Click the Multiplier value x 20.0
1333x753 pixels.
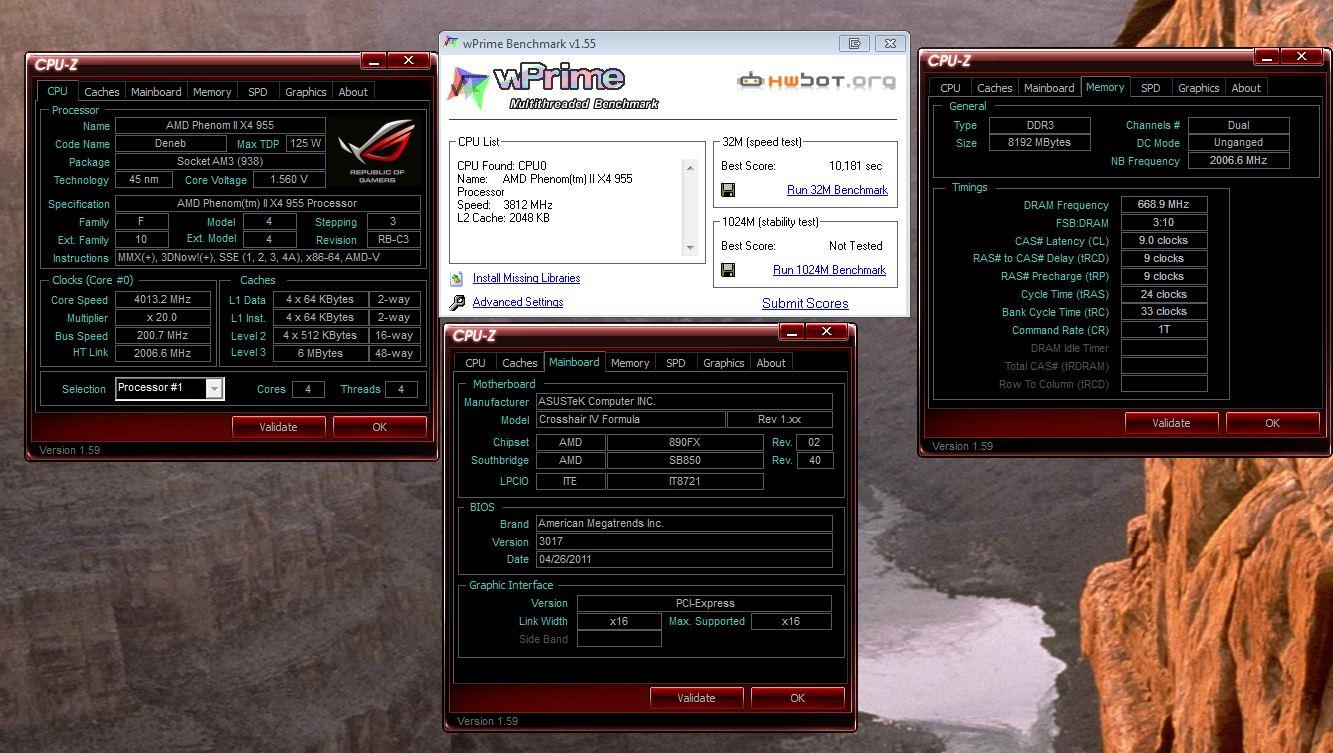tap(162, 318)
